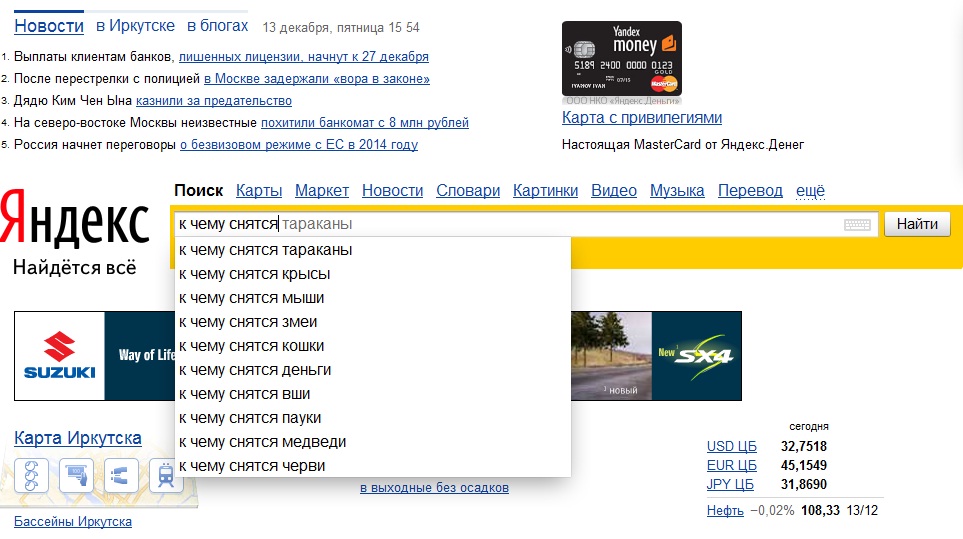Choose suggestion 'к чему снятся змеи'
Viewport: 963px width, 539px height.
click(x=248, y=322)
